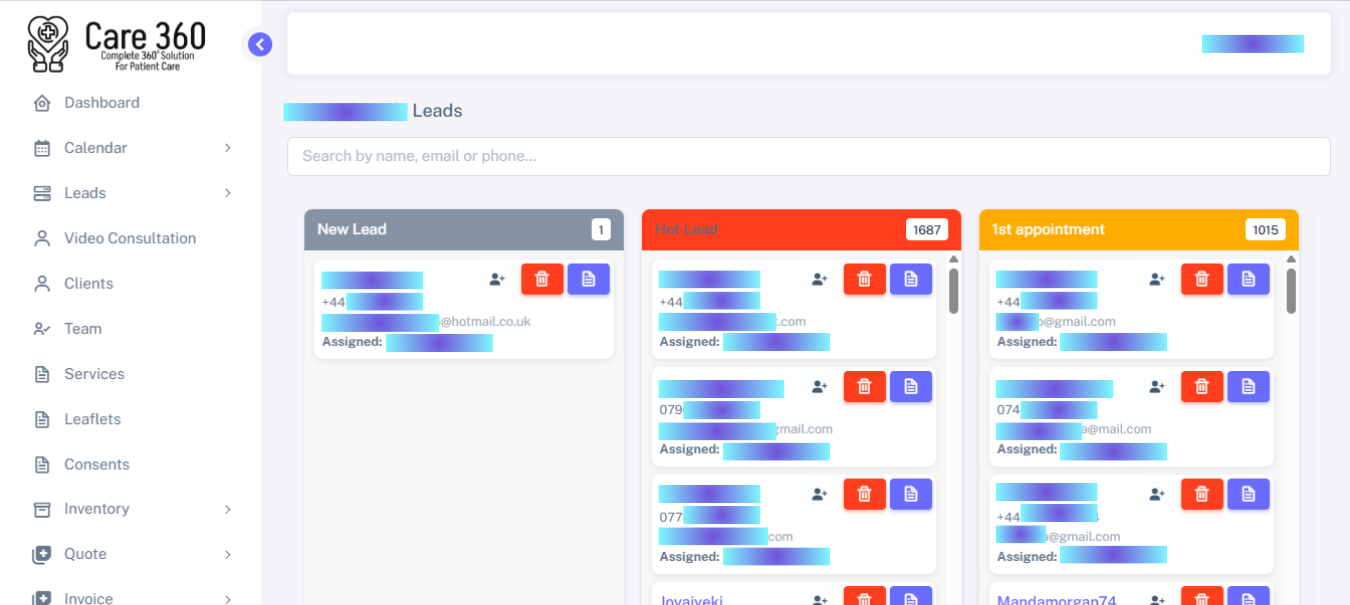1350x605 pixels.
Task: Assign user to second 1st appointment card
Action: pos(1157,386)
